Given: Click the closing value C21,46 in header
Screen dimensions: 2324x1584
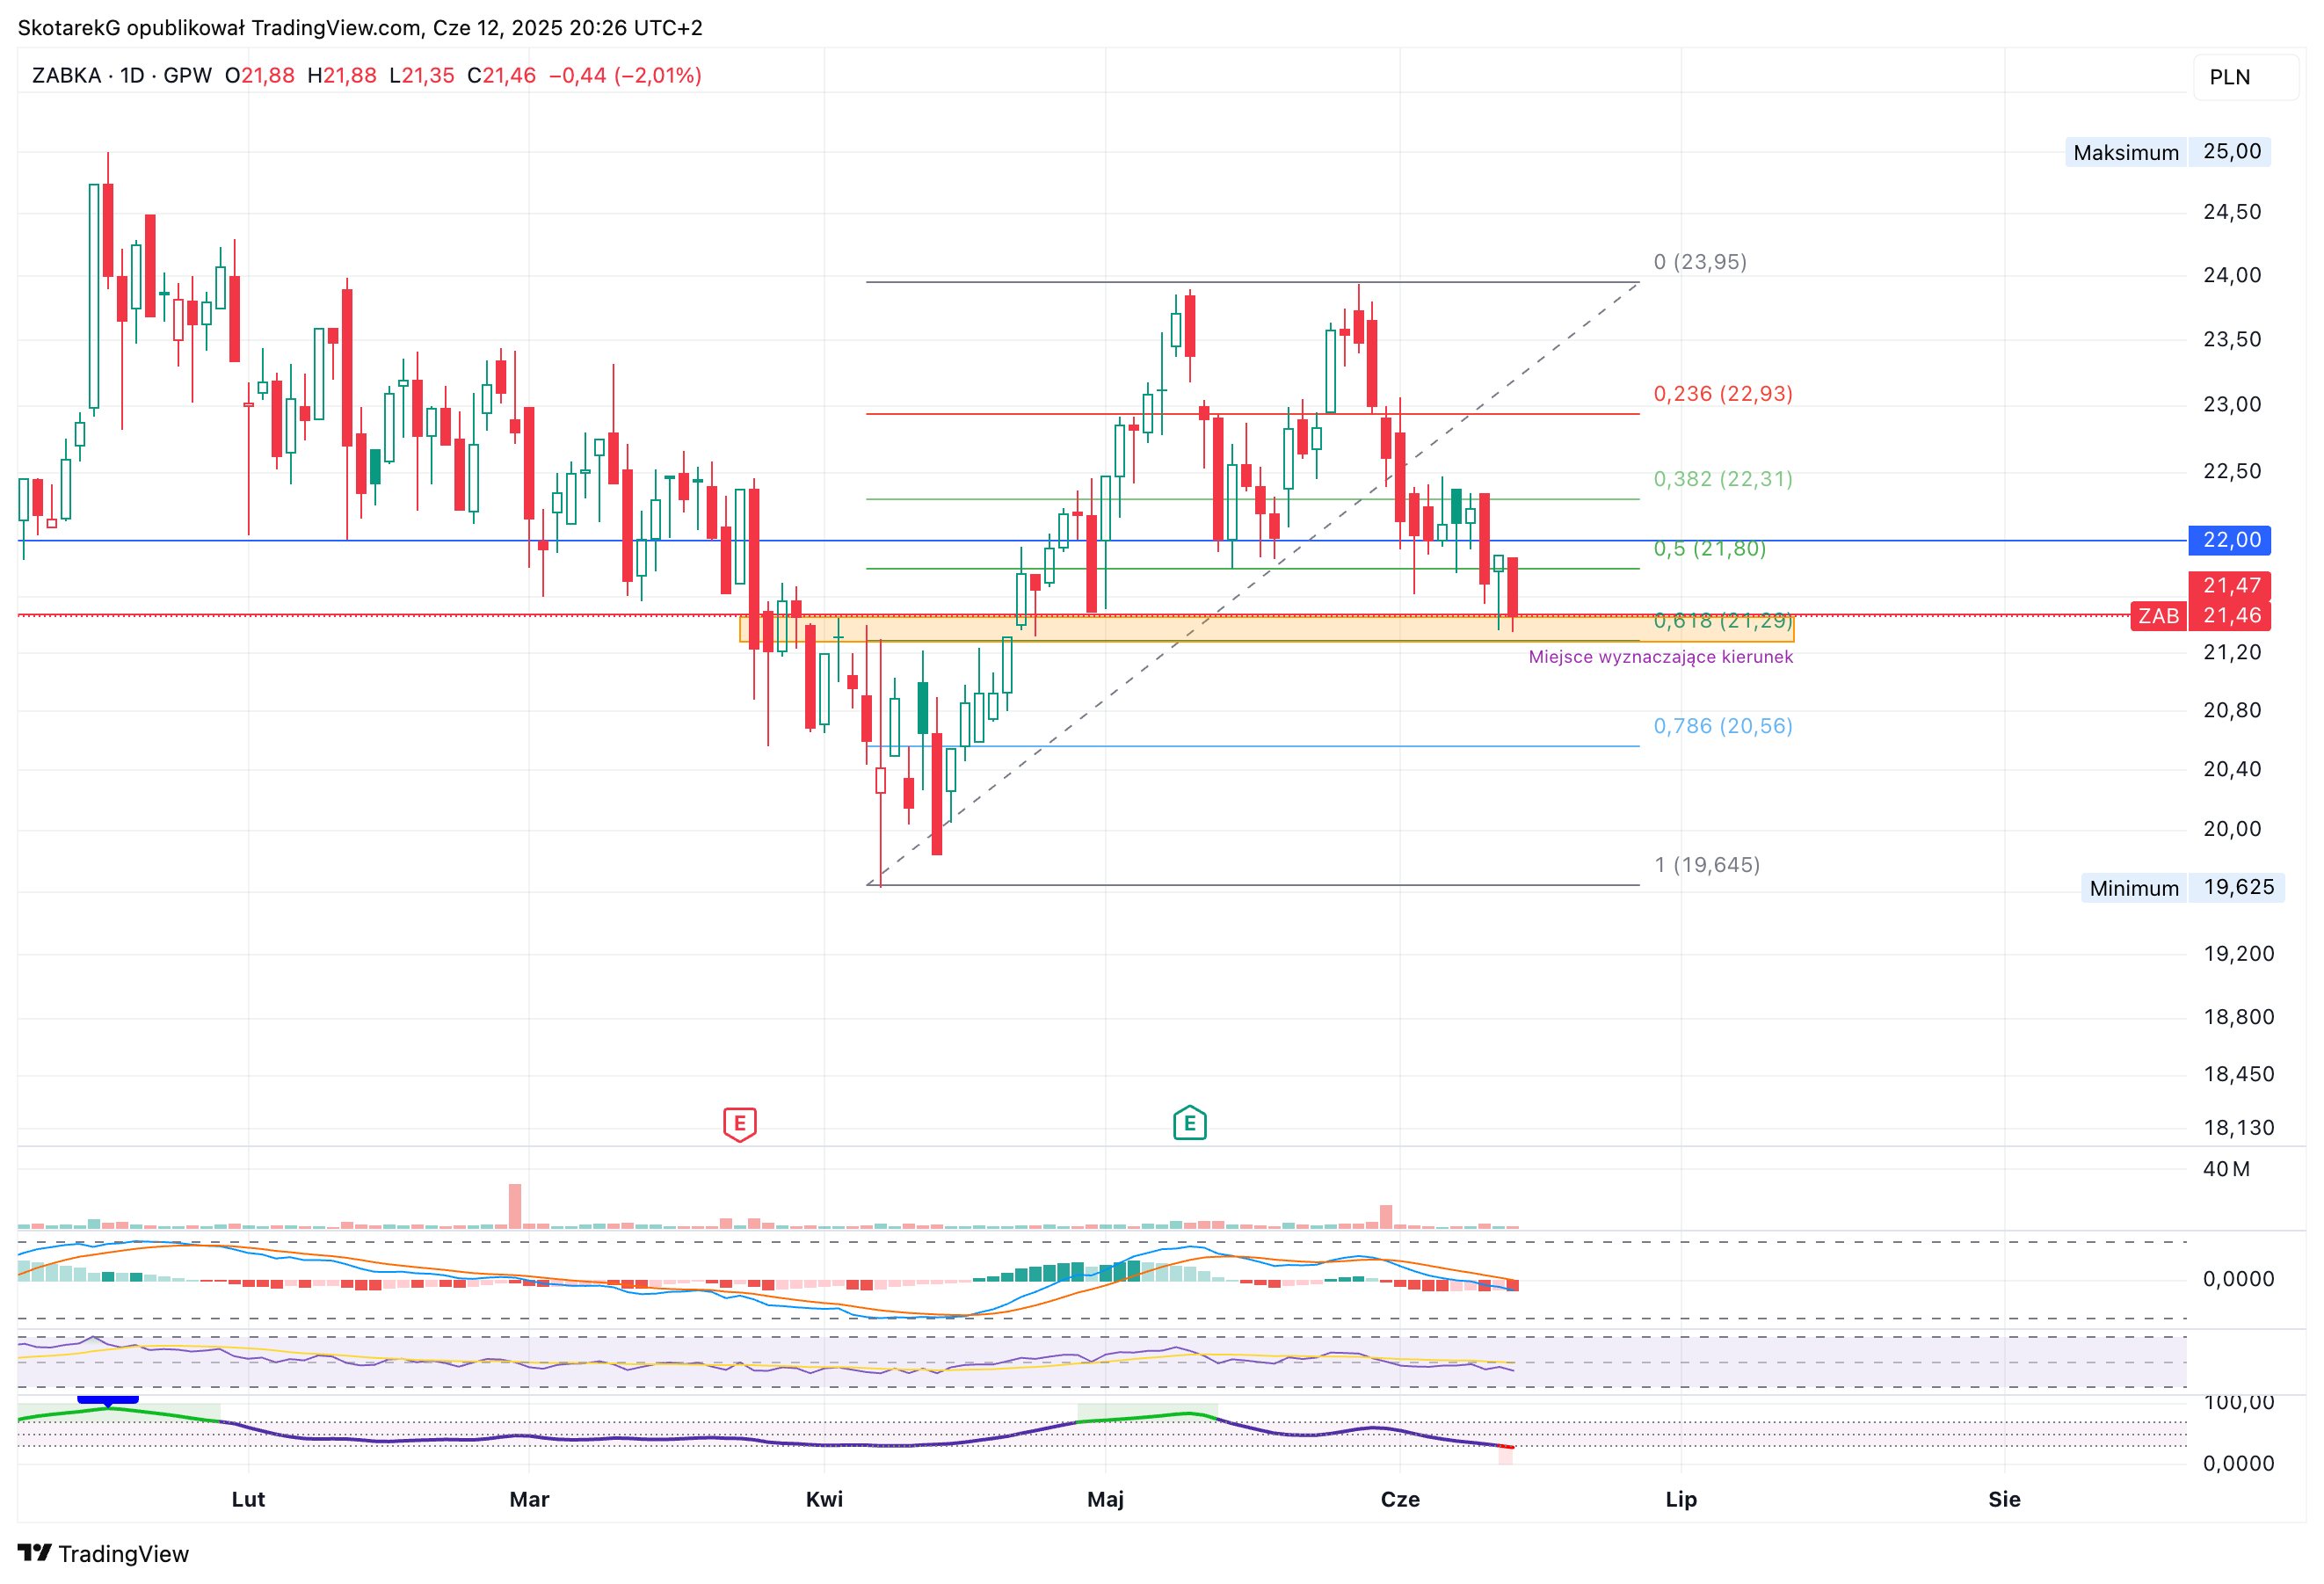Looking at the screenshot, I should (x=502, y=76).
